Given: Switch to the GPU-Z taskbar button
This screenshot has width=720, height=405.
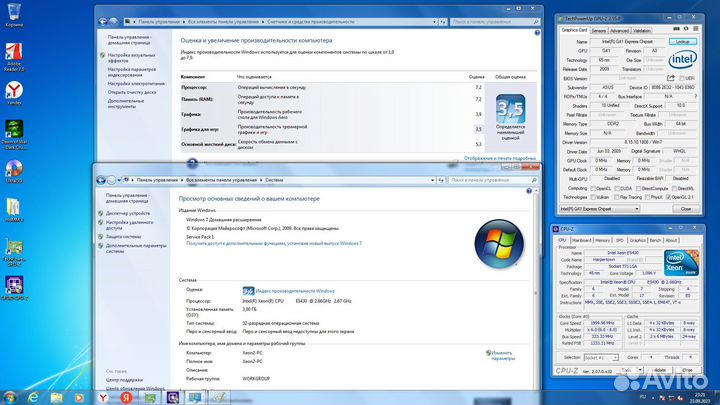Looking at the screenshot, I should 150,398.
